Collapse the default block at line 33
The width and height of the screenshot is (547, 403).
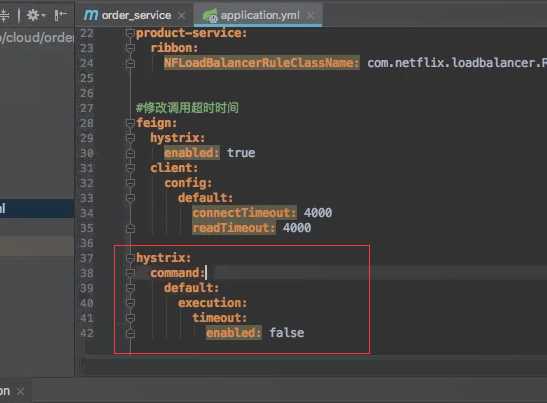[130, 198]
